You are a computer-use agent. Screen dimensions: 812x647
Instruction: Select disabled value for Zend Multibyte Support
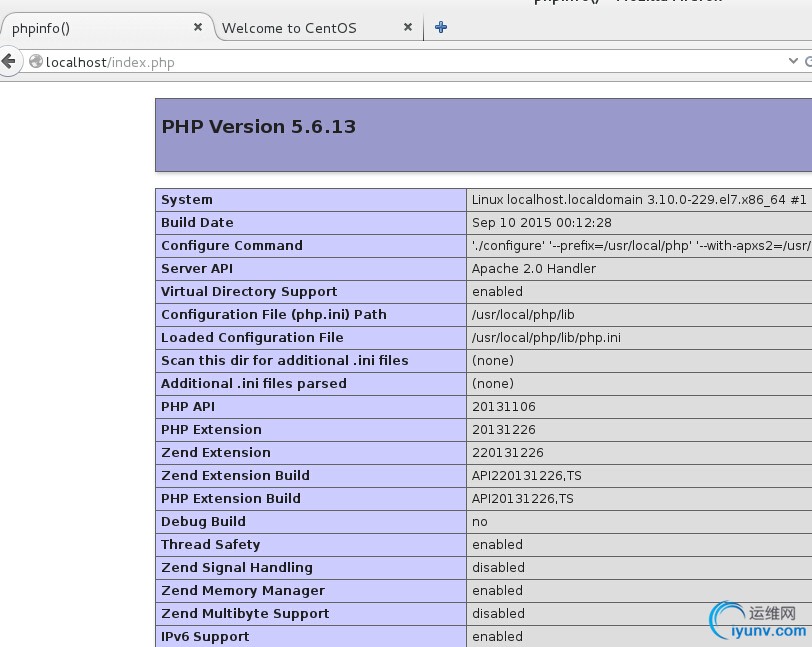498,613
